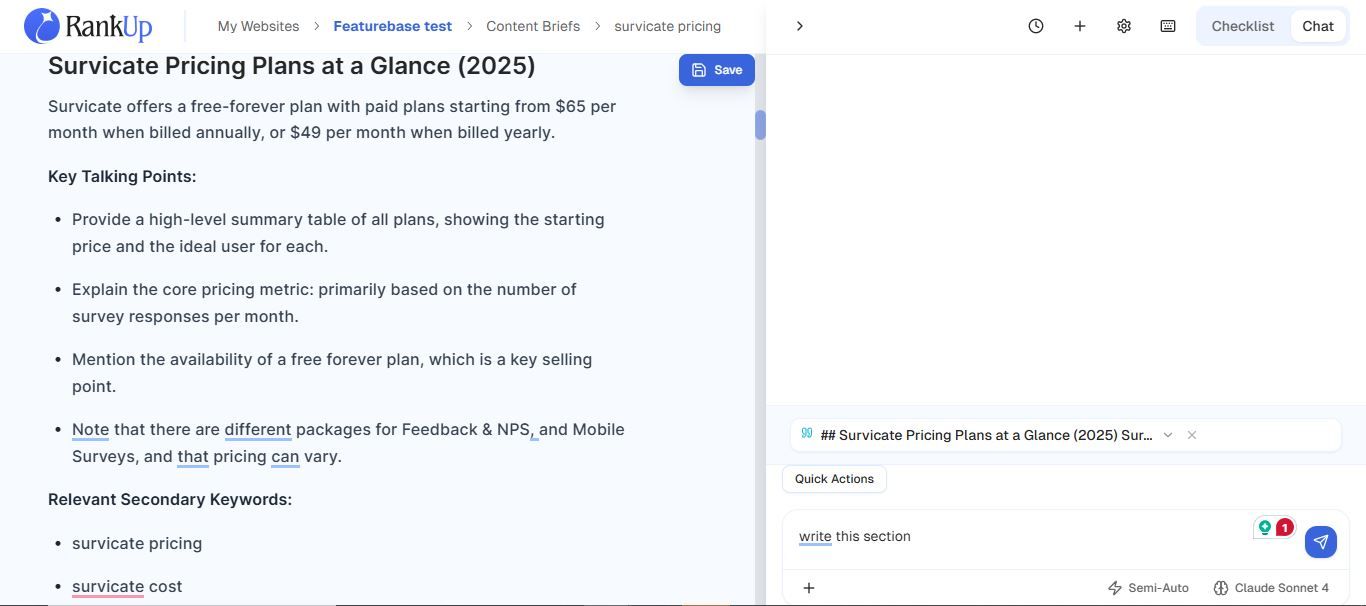Navigate to Content Briefs breadcrumb
Image resolution: width=1366 pixels, height=606 pixels.
pyautogui.click(x=533, y=26)
